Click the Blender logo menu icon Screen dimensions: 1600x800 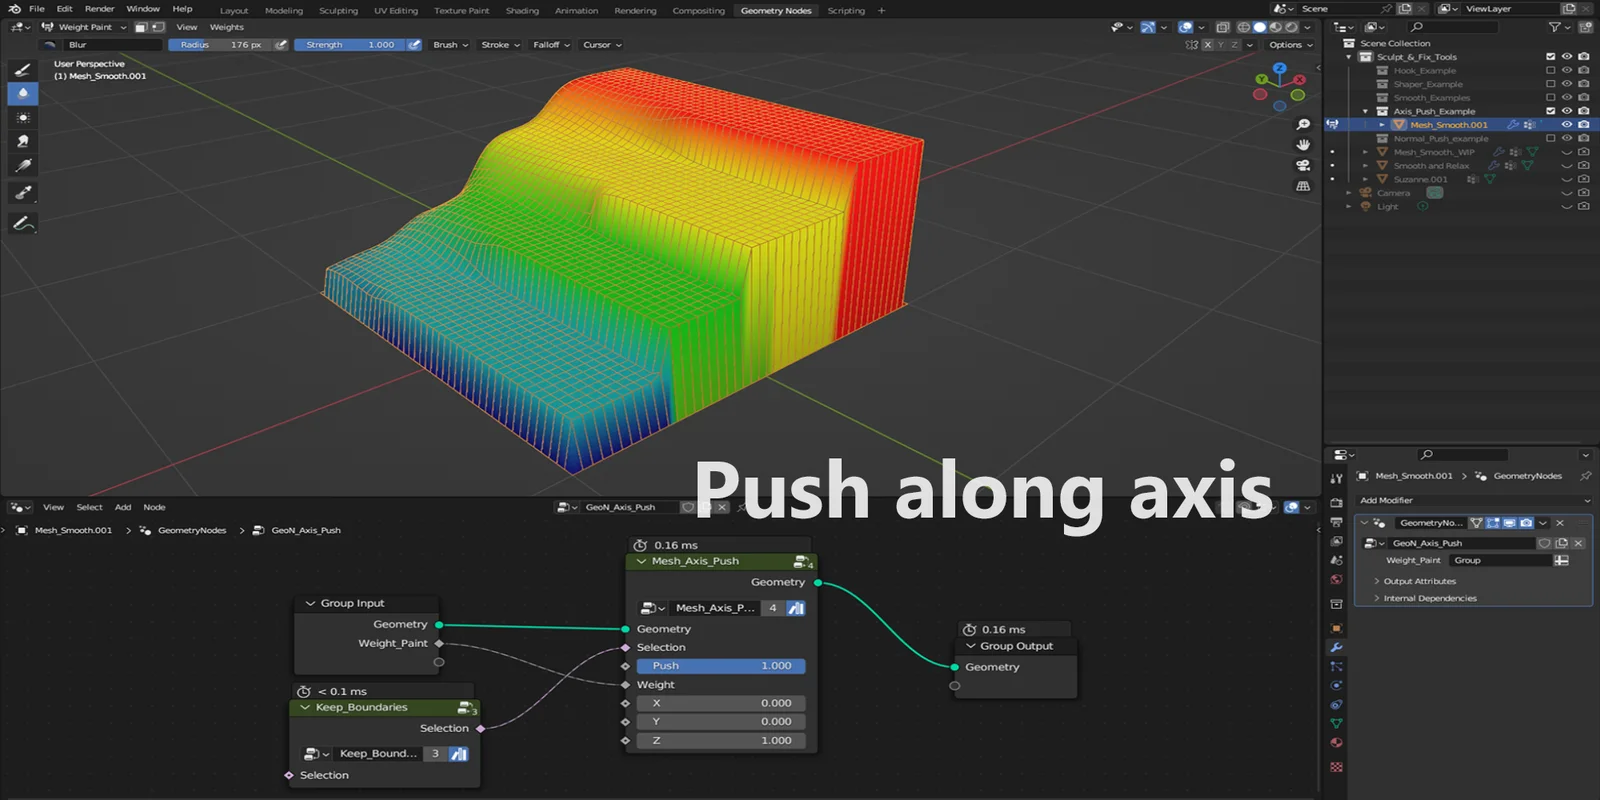point(14,9)
